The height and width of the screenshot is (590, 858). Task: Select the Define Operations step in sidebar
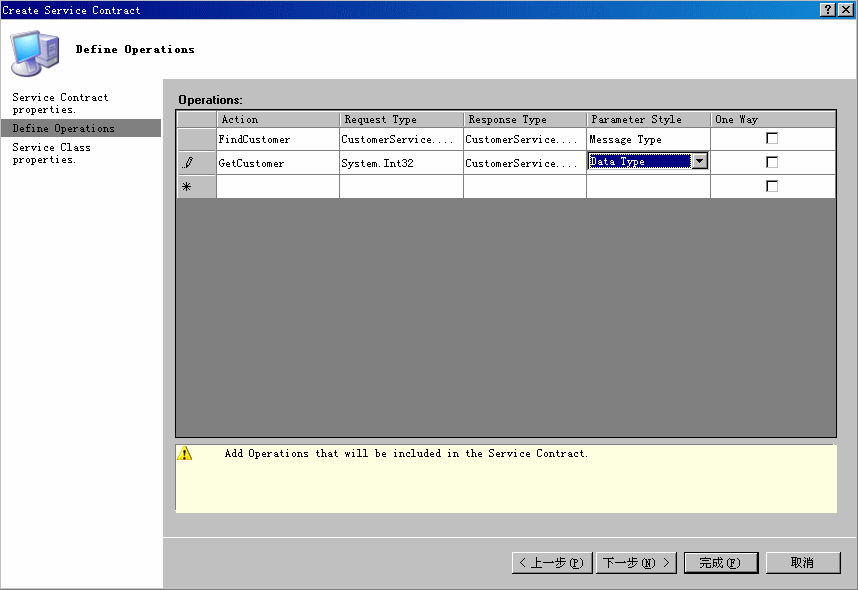pos(63,128)
